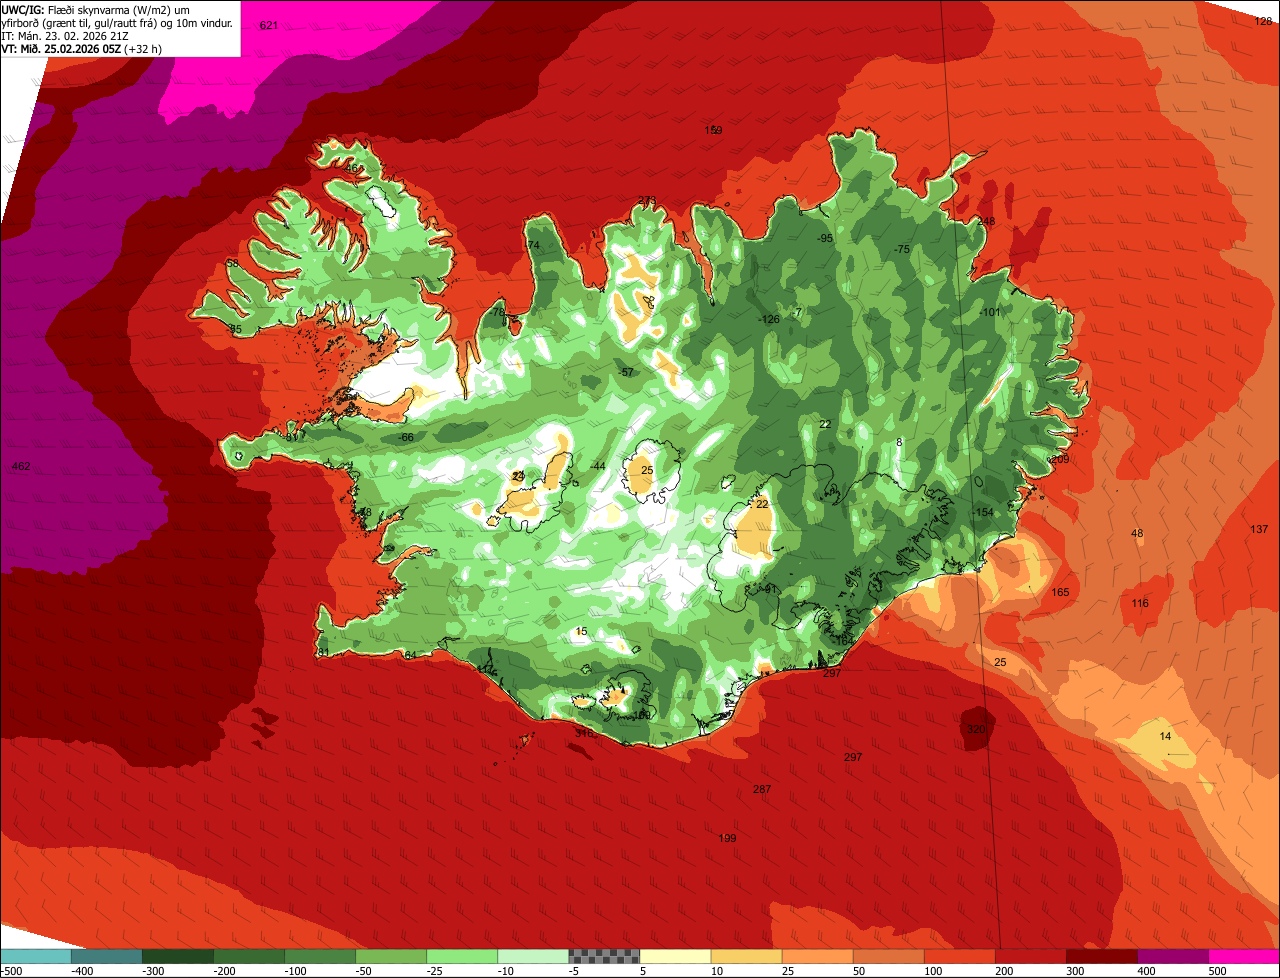The image size is (1280, 978).
Task: Click the pale yellow 5 to 10 legend swatch
Action: point(675,956)
